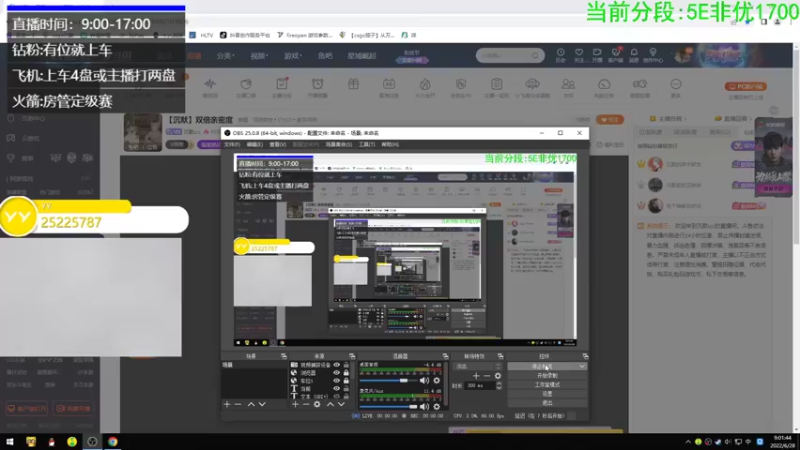Click the search magnifier in website header
Viewport: 800px width, 450px height.
click(x=535, y=55)
